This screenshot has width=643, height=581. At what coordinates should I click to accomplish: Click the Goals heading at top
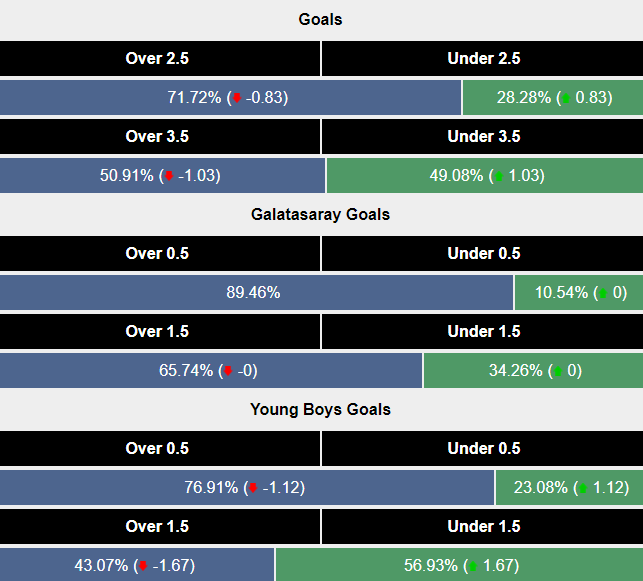pos(321,20)
